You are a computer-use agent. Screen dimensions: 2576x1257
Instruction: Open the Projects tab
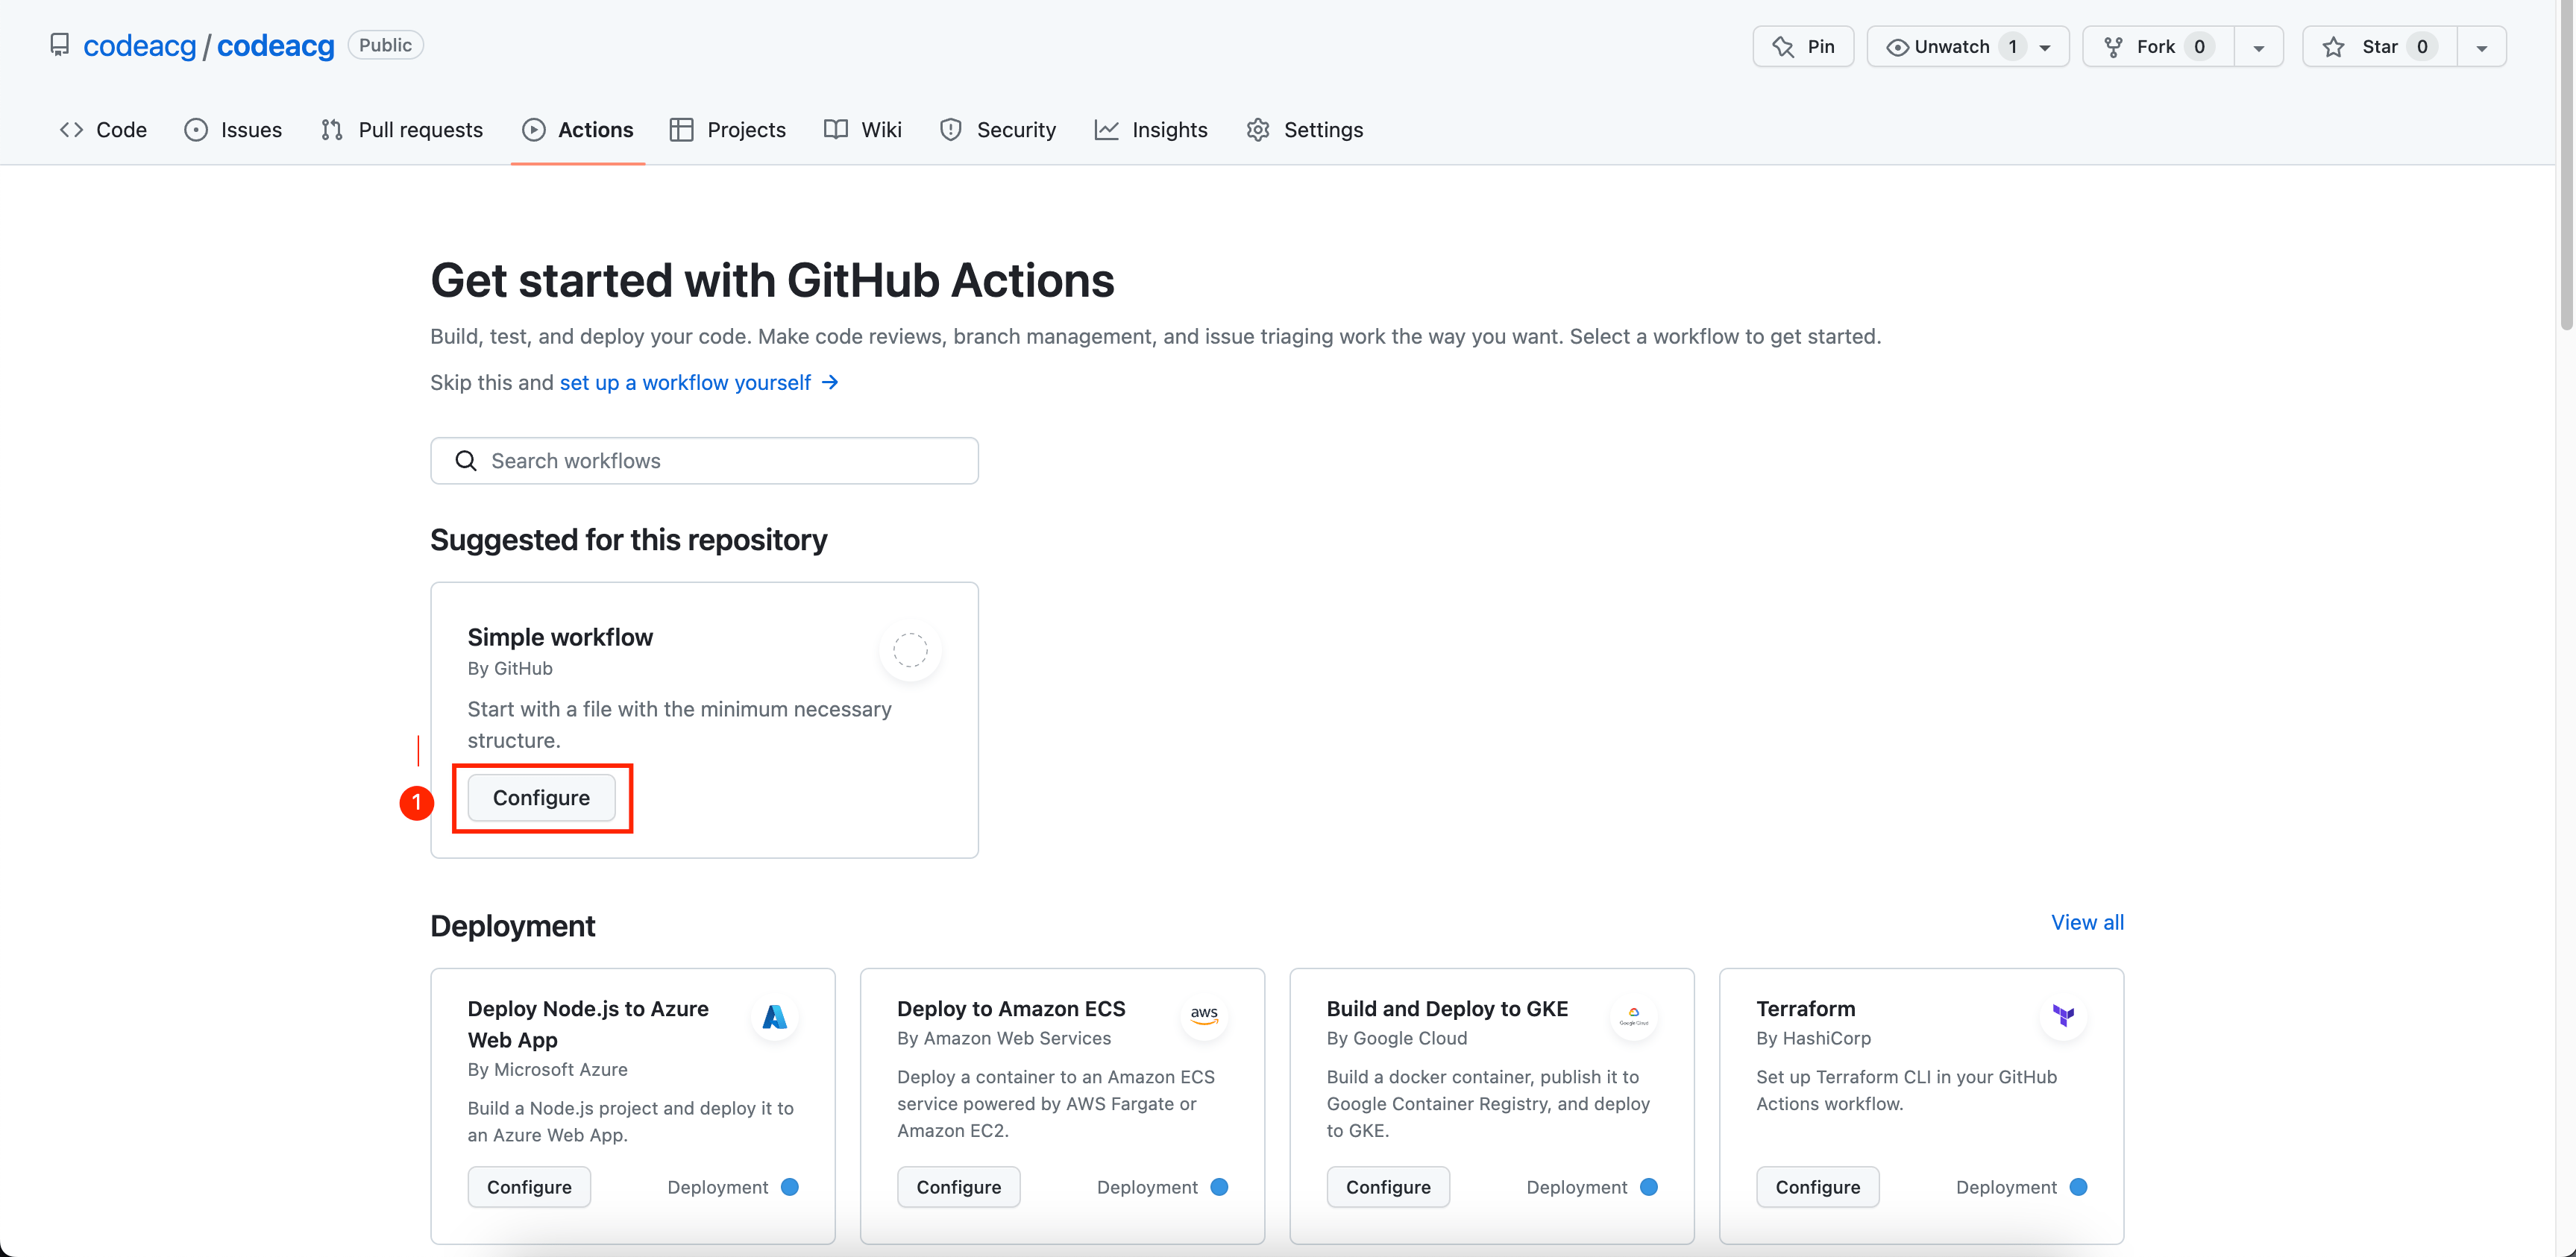click(728, 130)
